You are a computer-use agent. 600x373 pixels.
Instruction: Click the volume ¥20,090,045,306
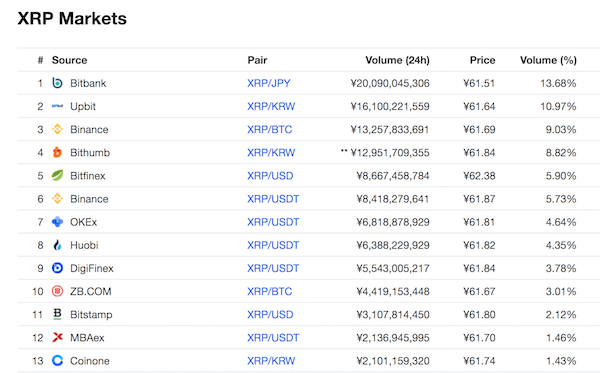tap(390, 83)
